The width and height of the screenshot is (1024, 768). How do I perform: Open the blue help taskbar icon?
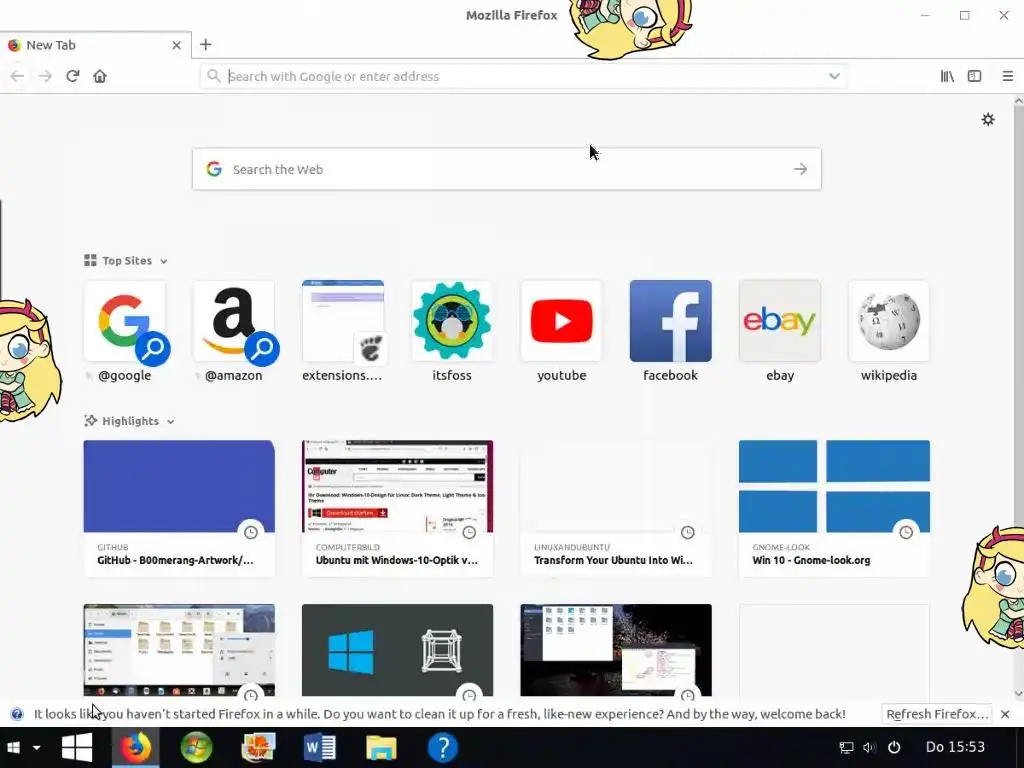[x=442, y=747]
